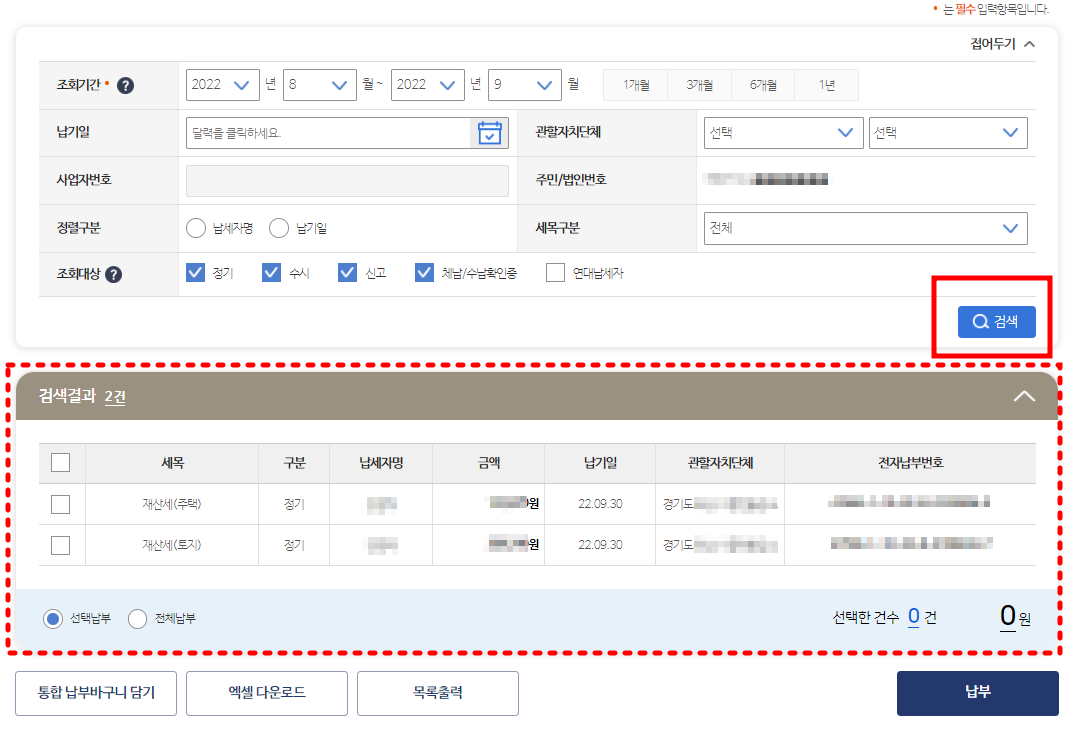The width and height of the screenshot is (1072, 751).
Task: Uncheck the 정기 checkbox
Action: click(x=196, y=271)
